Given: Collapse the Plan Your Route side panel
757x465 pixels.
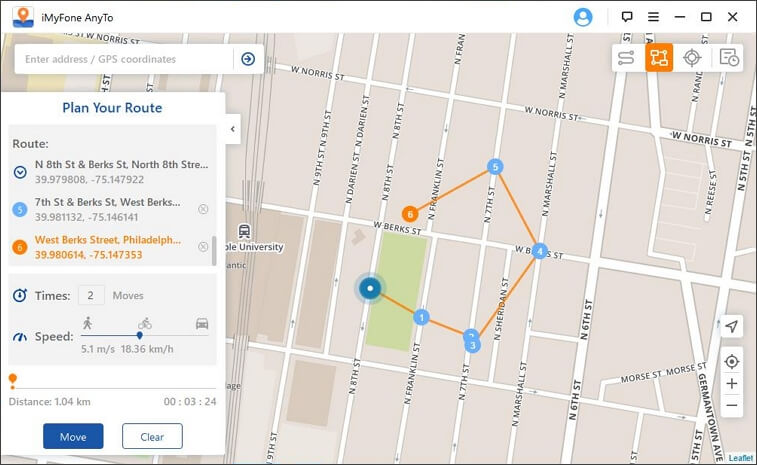Looking at the screenshot, I should 233,129.
